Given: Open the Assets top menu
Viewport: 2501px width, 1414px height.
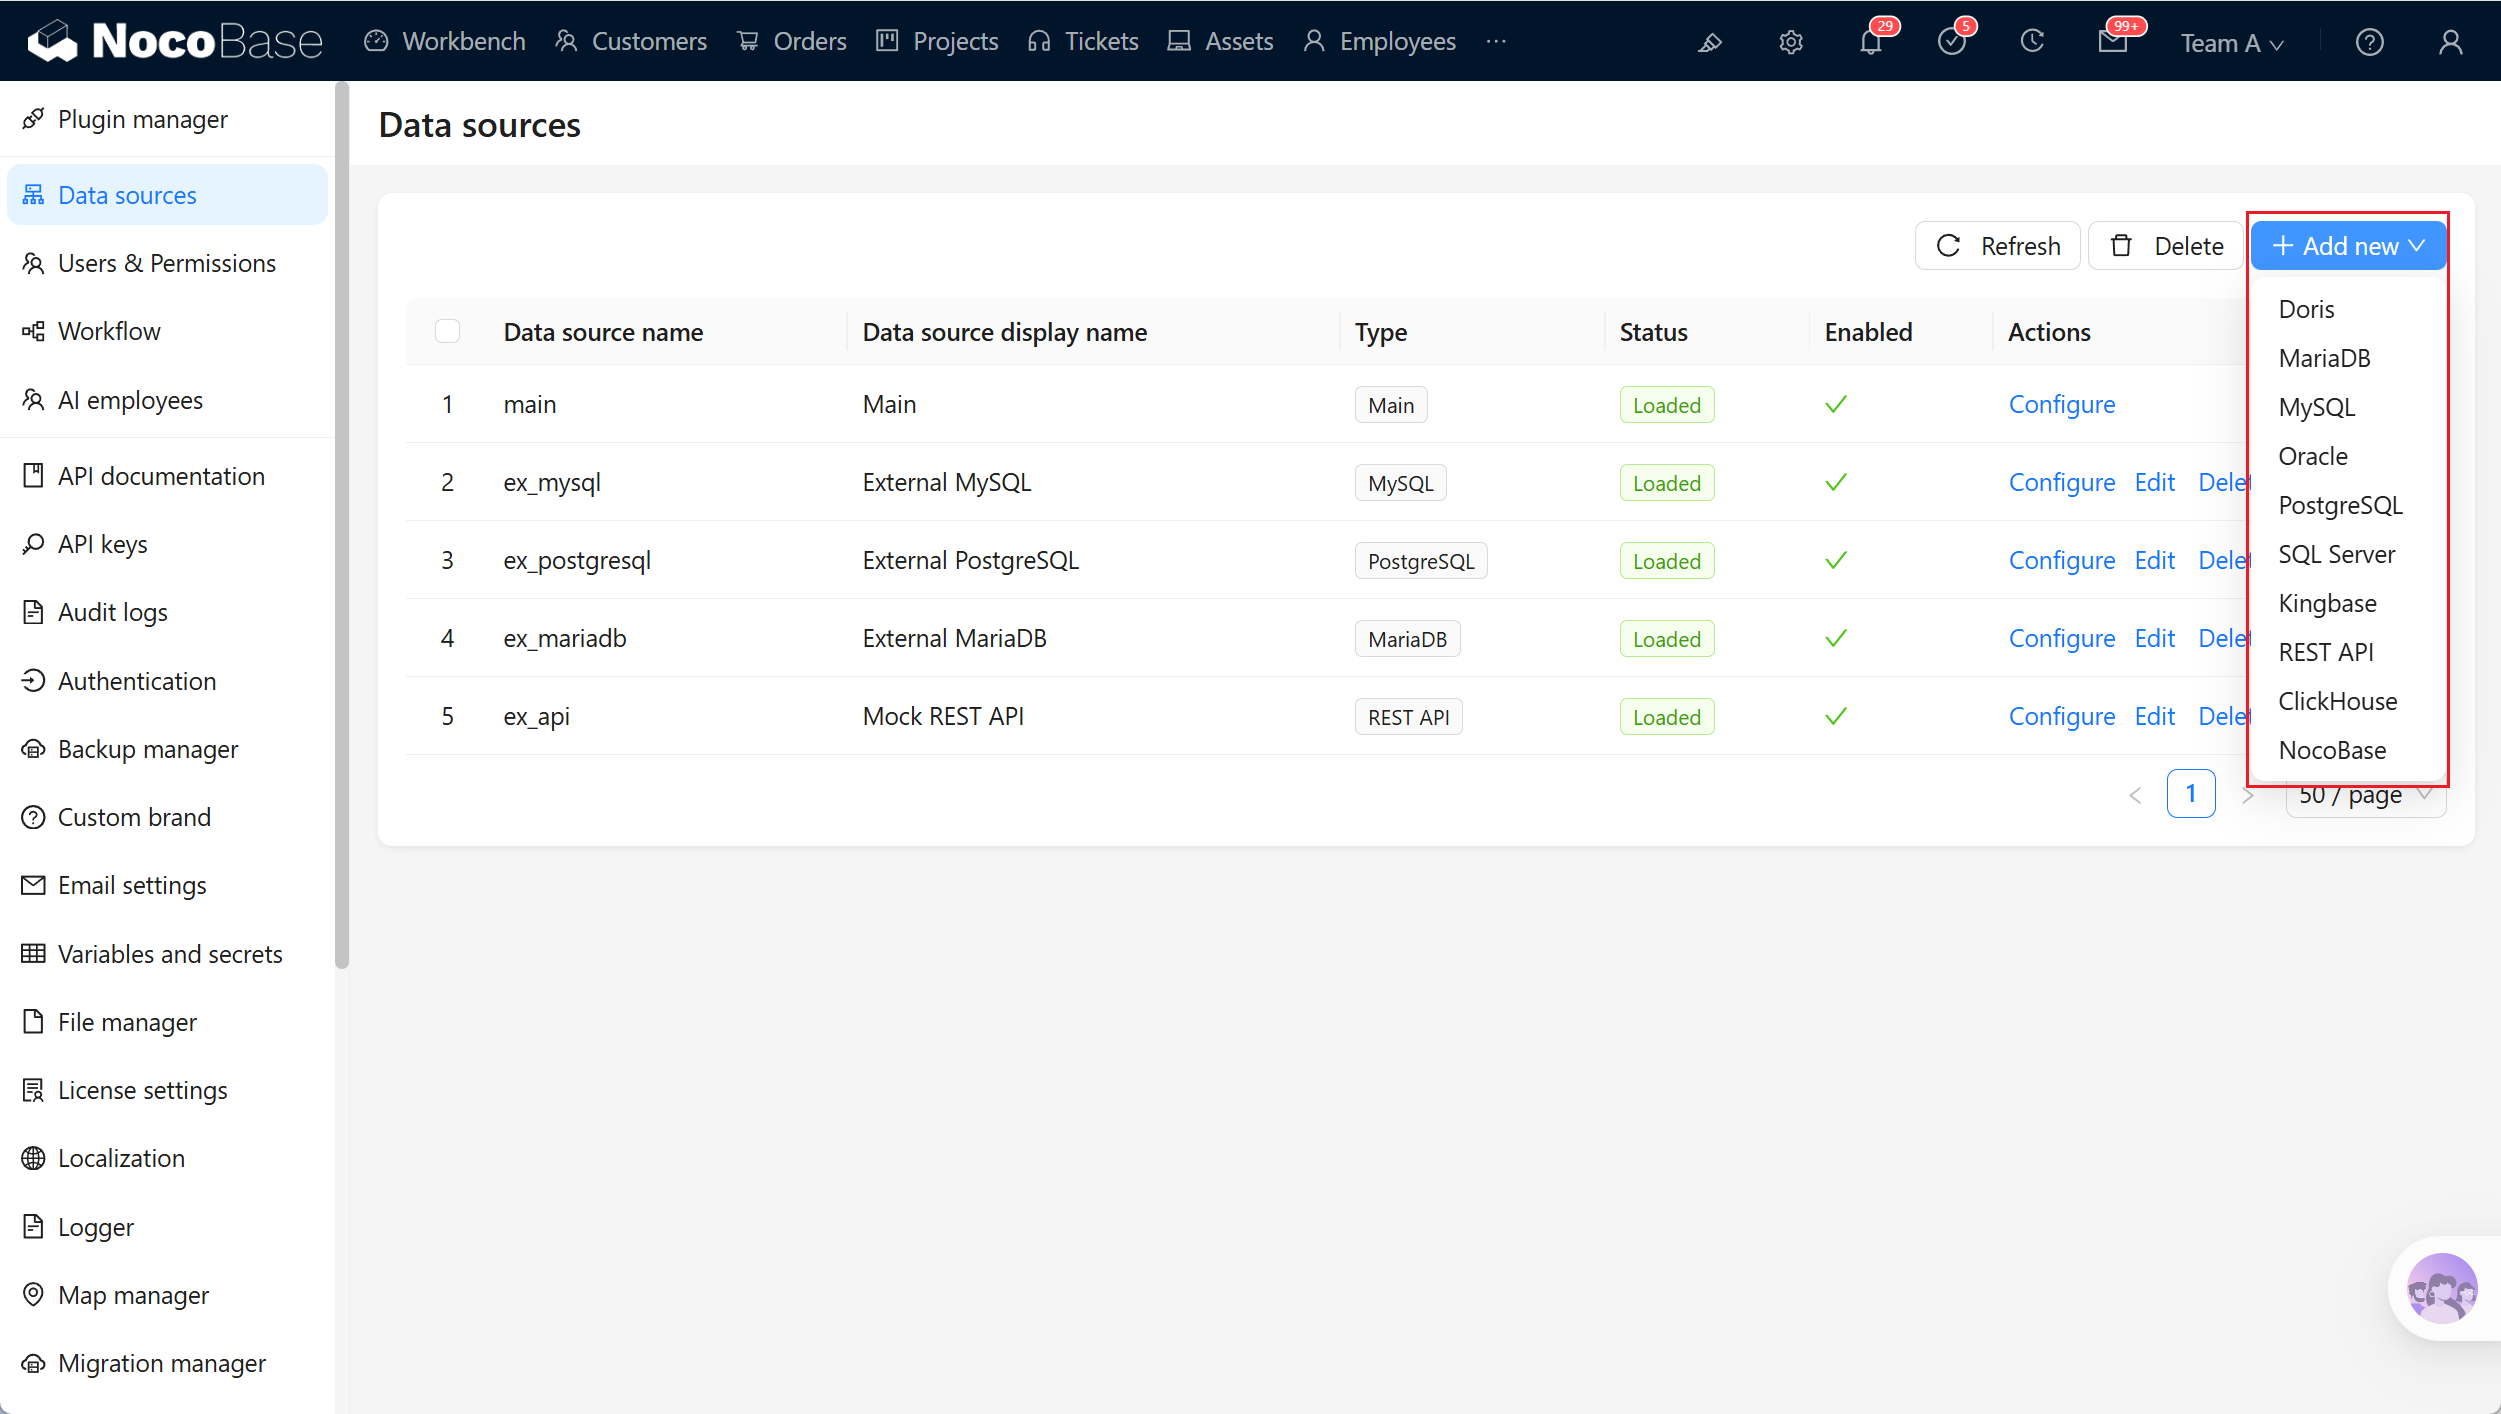Looking at the screenshot, I should (x=1221, y=41).
